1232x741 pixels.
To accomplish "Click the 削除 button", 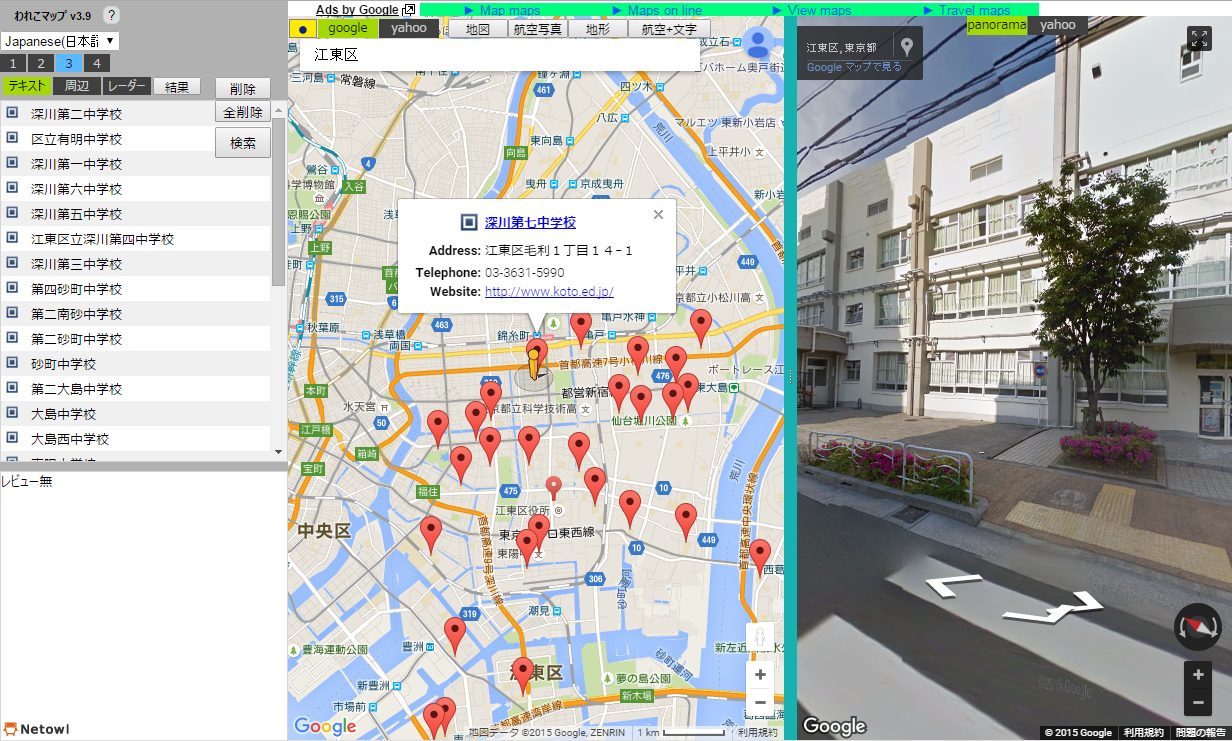I will [x=243, y=89].
